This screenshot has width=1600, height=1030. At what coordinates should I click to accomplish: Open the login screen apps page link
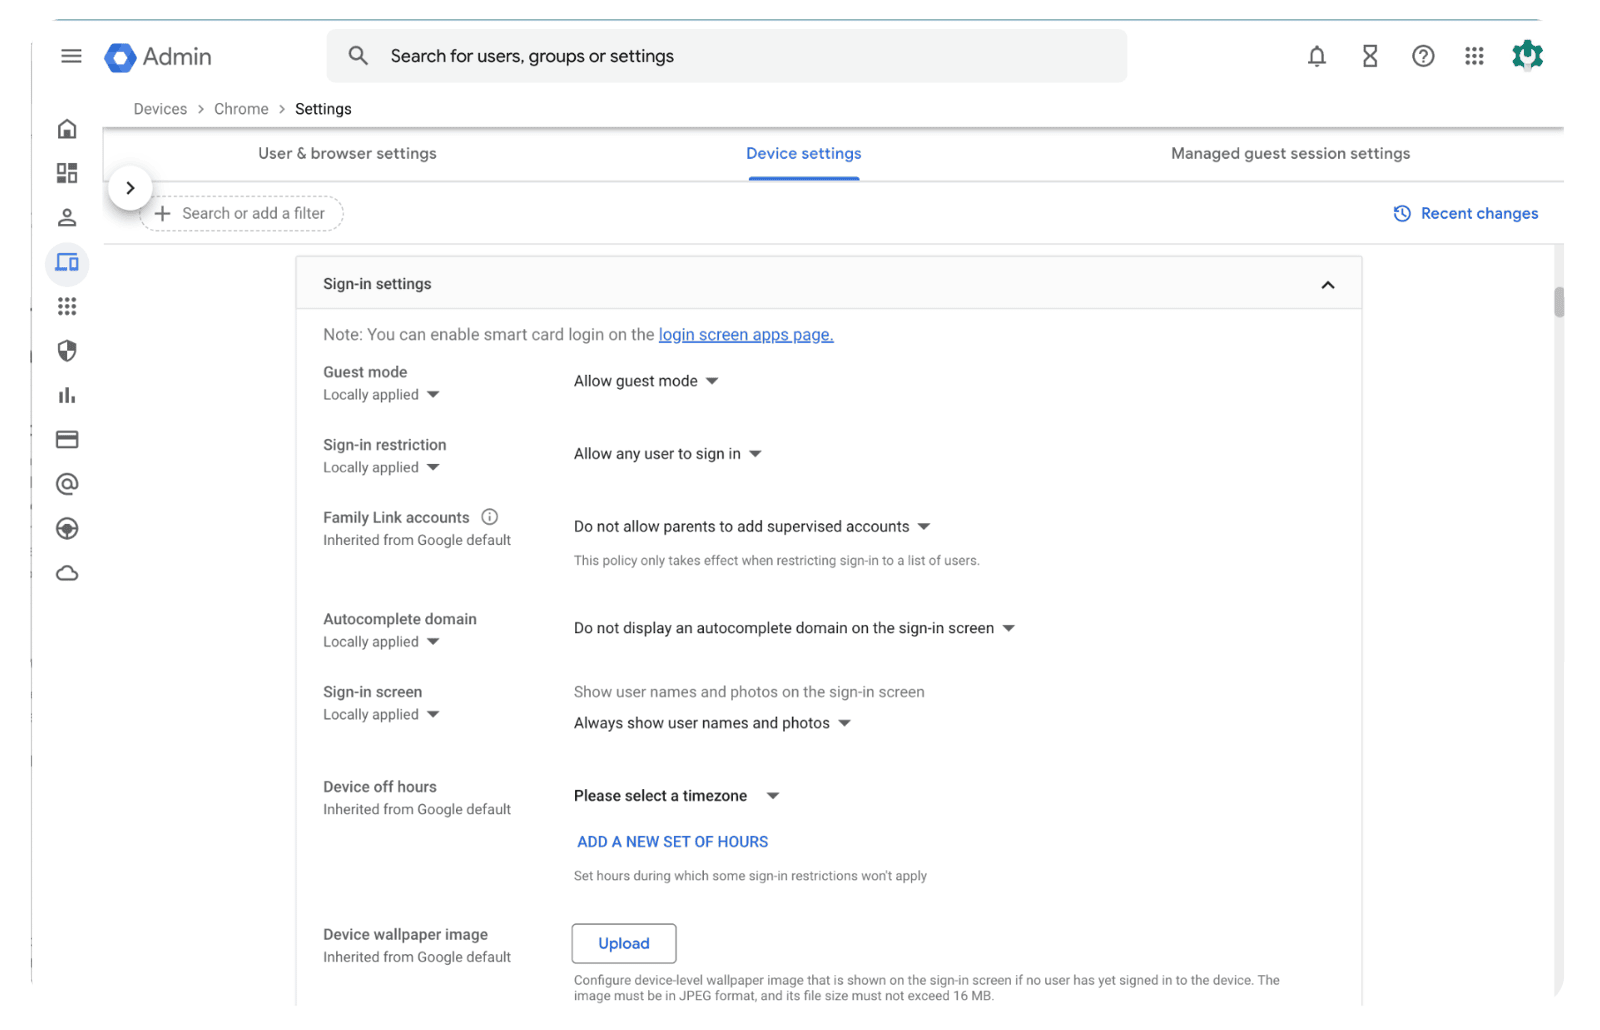[745, 335]
